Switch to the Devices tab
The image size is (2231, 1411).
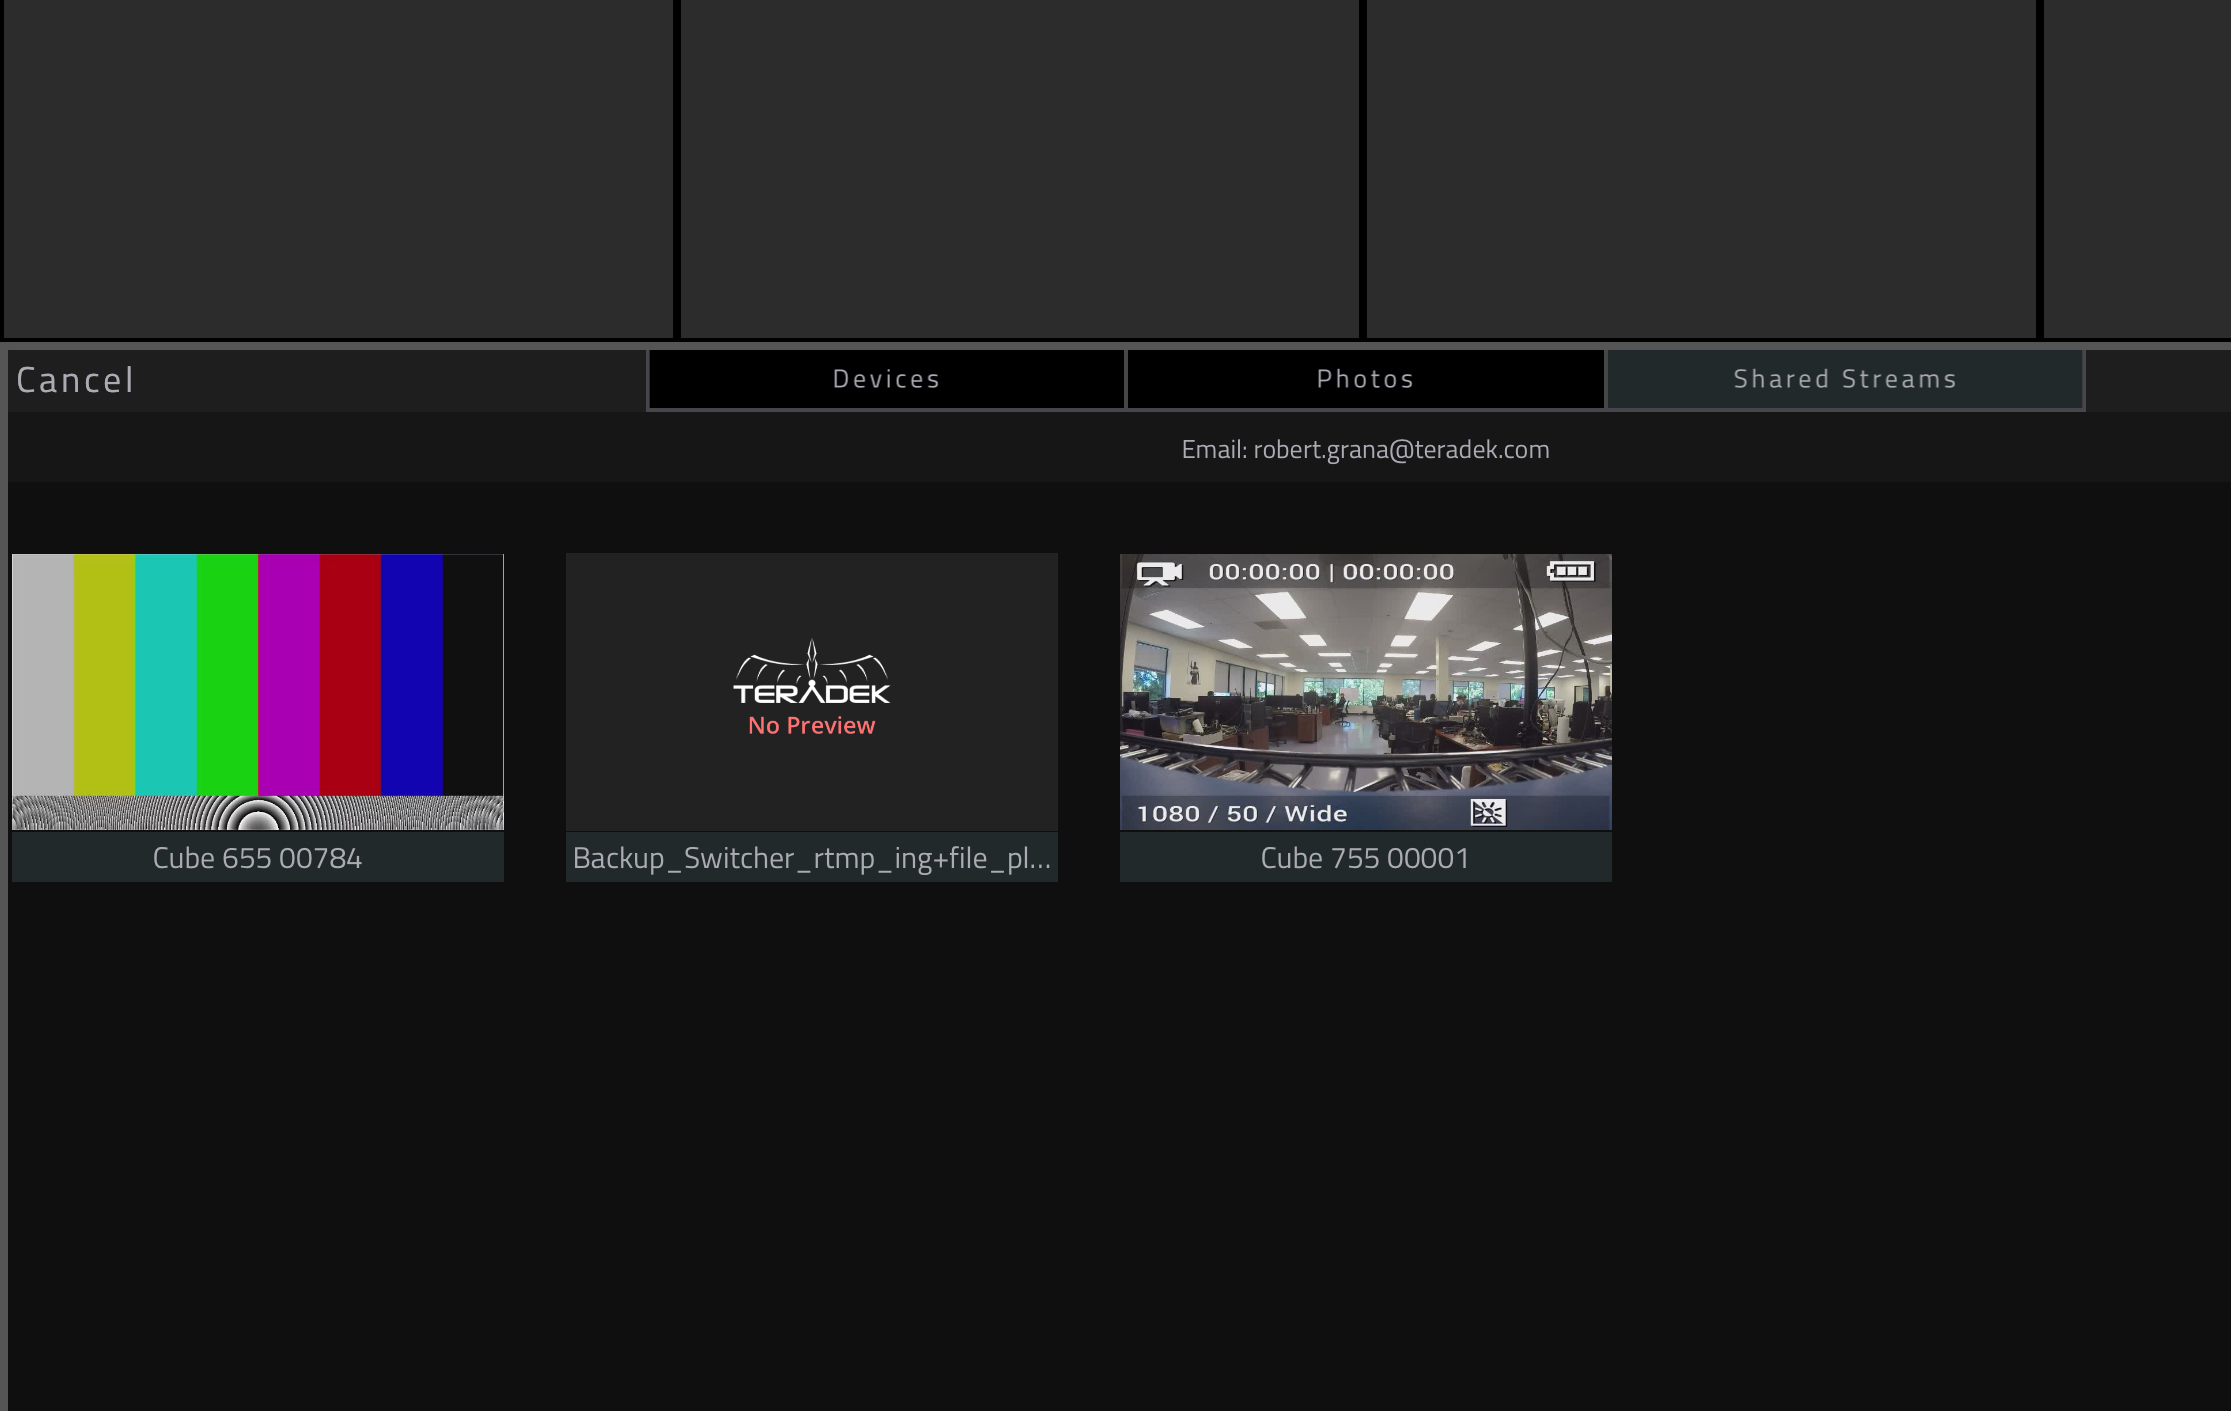pos(887,379)
